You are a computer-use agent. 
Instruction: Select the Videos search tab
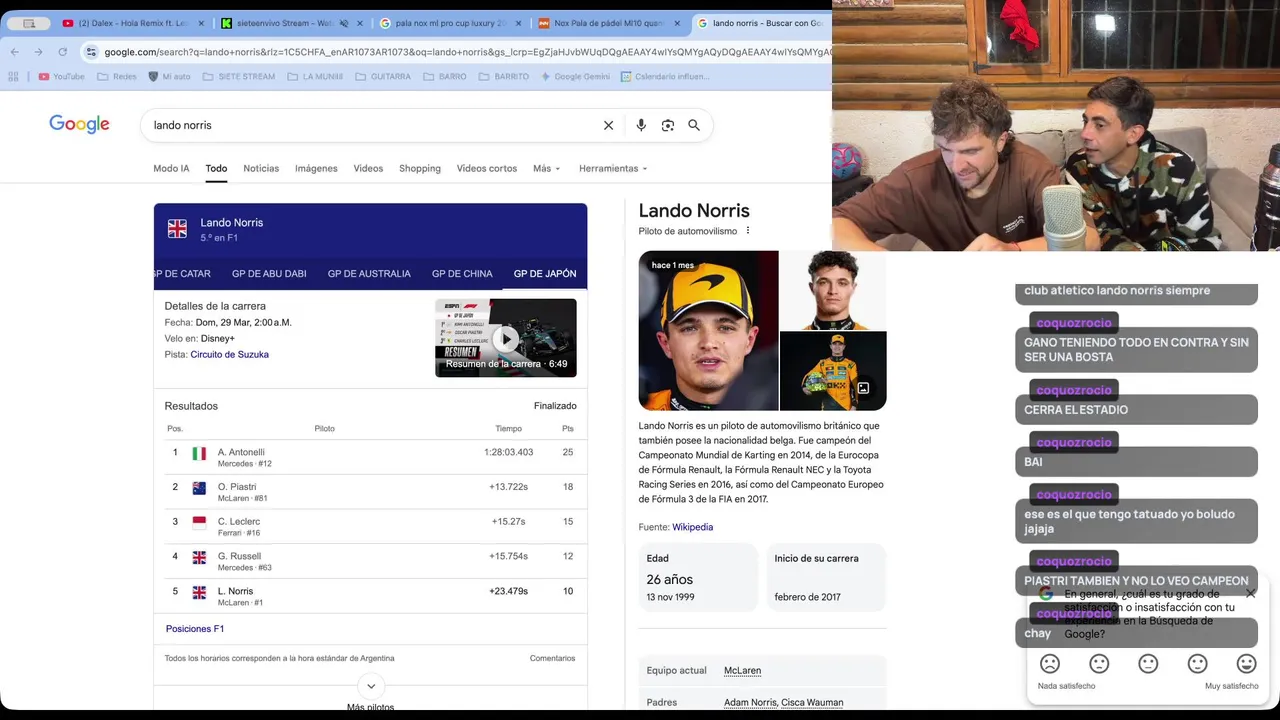tap(368, 168)
